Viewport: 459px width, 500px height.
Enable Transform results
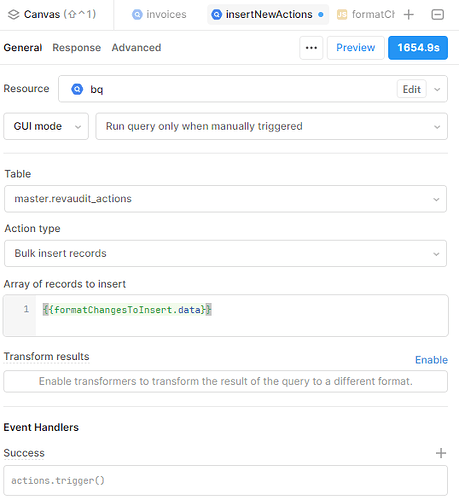coord(431,360)
